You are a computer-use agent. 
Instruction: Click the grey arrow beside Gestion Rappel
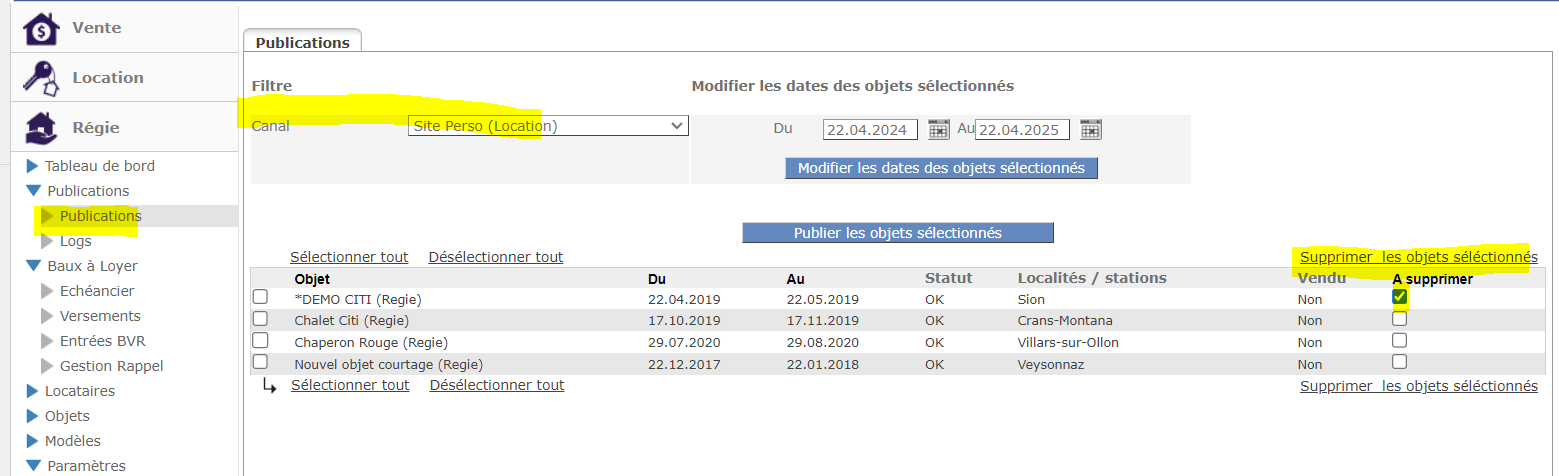coord(47,366)
